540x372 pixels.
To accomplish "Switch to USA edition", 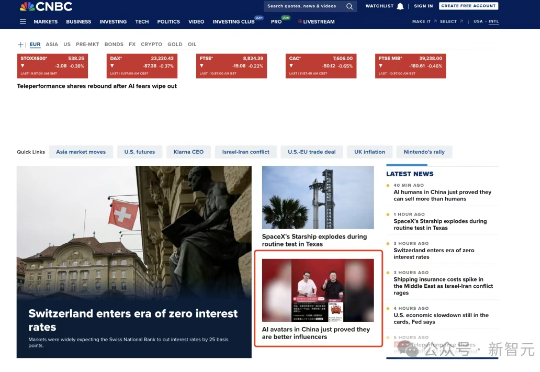I will click(478, 21).
